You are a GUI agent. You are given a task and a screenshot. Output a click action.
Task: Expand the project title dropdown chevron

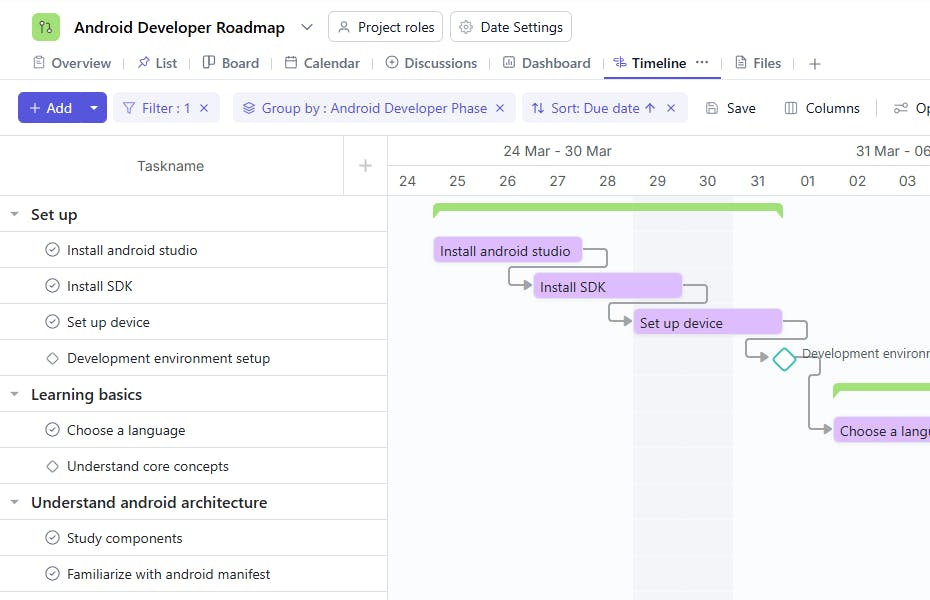[x=307, y=27]
